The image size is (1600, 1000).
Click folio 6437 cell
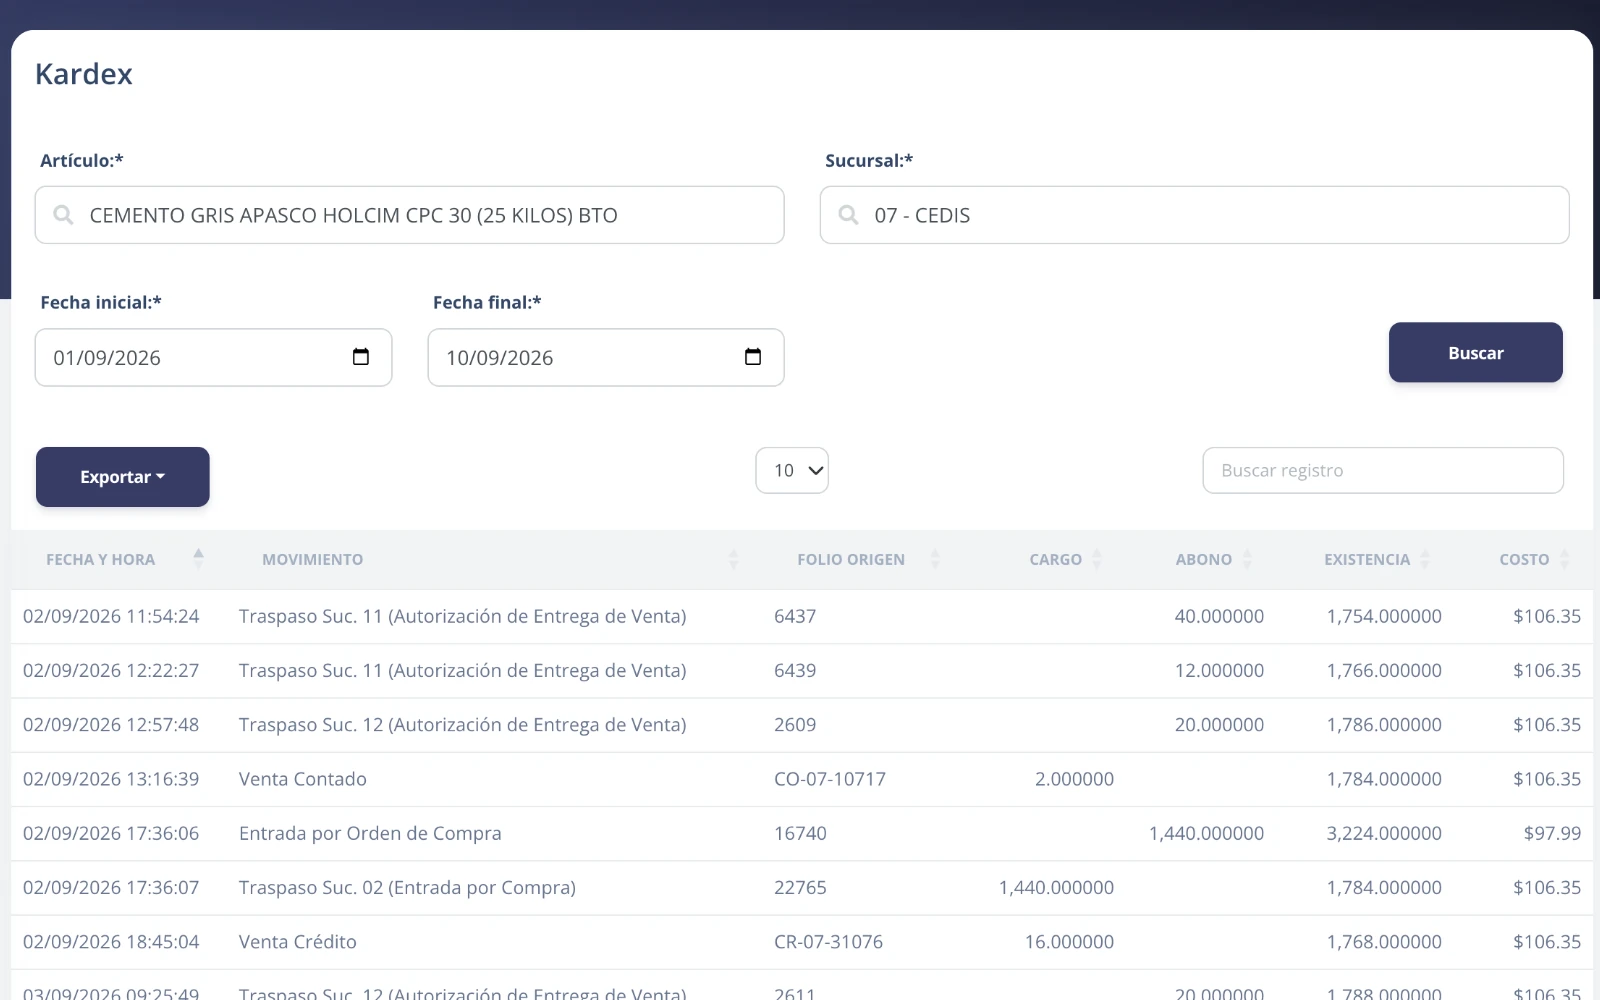click(x=795, y=616)
